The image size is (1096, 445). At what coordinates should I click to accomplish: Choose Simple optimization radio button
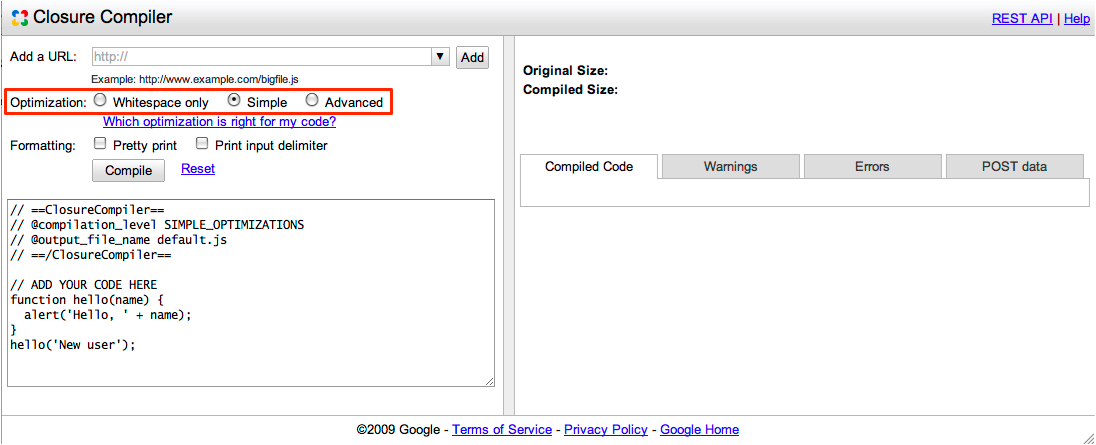(234, 101)
